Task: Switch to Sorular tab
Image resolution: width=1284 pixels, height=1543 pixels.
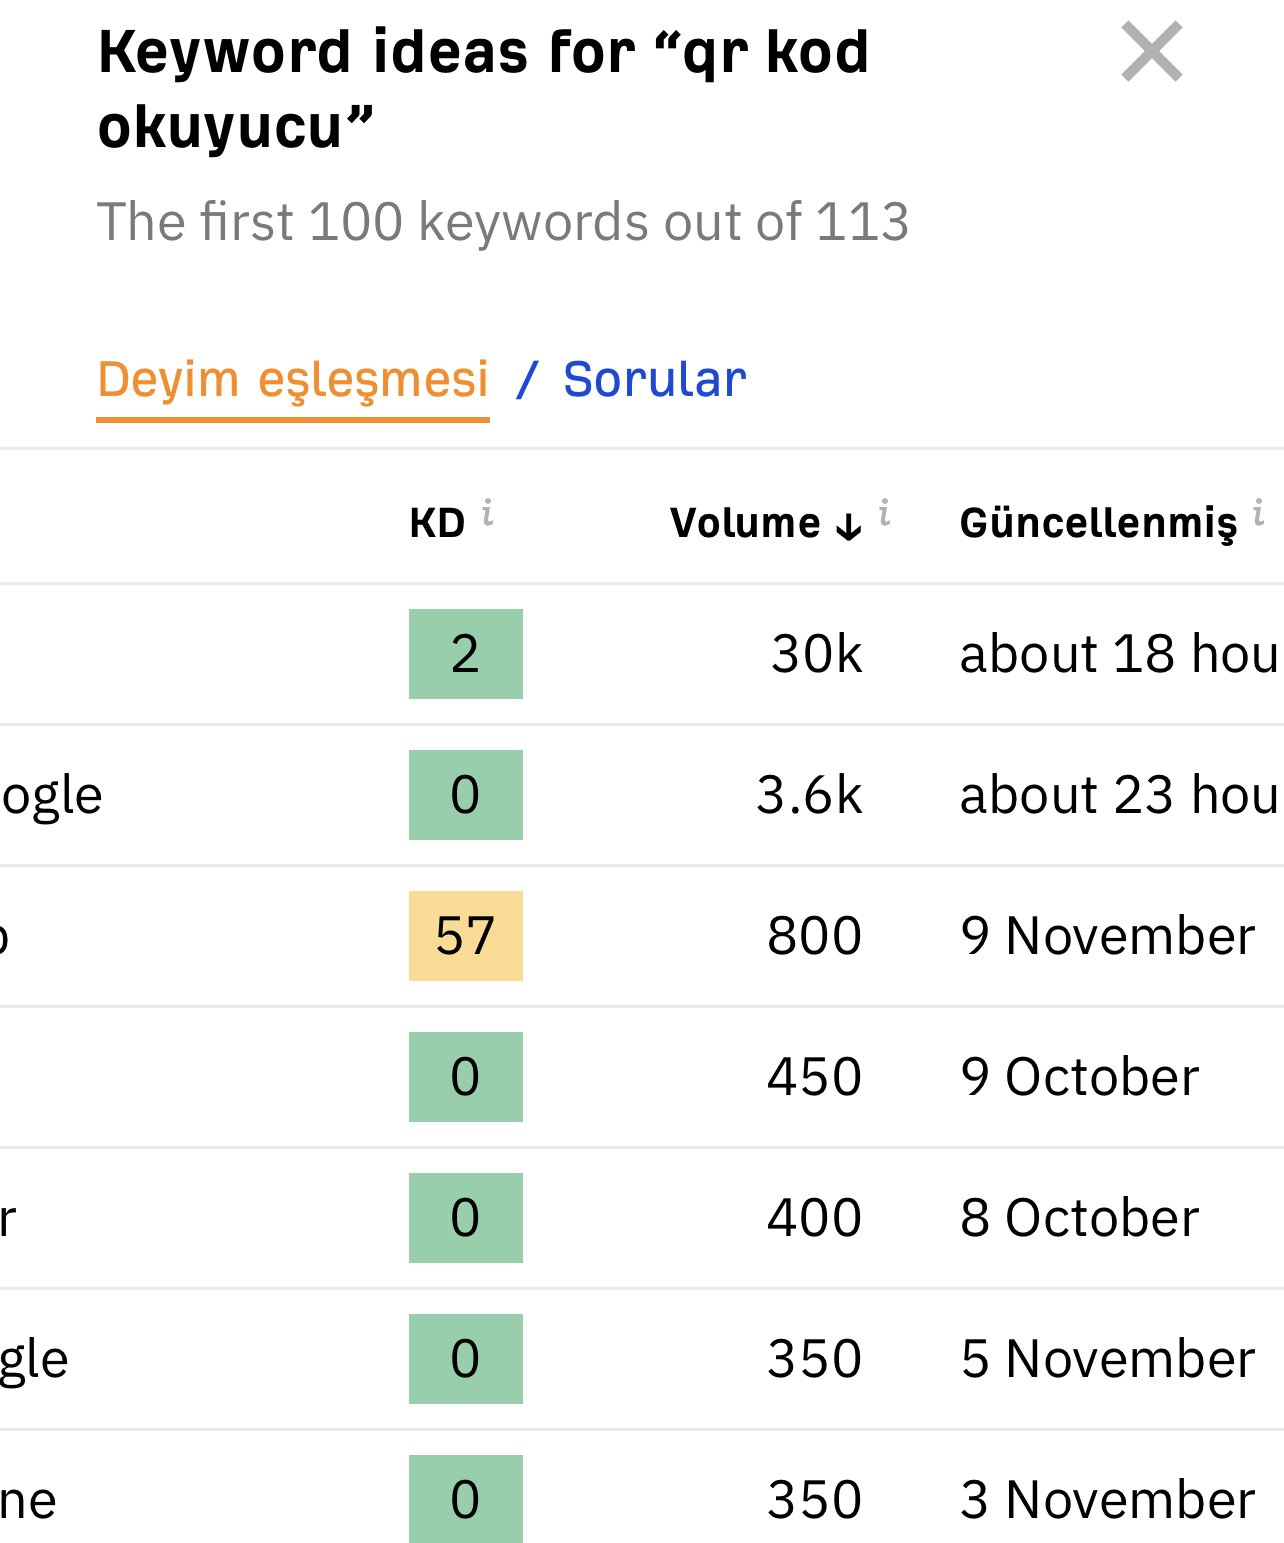Action: (655, 380)
